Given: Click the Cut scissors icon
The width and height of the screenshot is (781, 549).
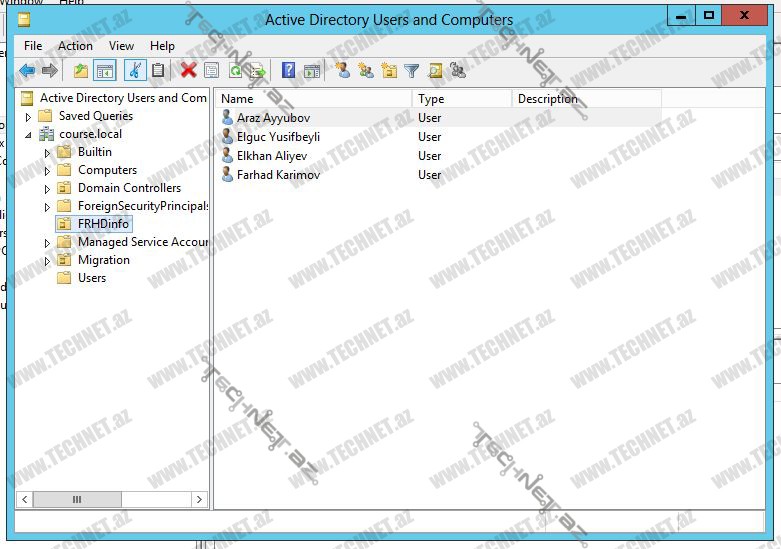Looking at the screenshot, I should [134, 70].
